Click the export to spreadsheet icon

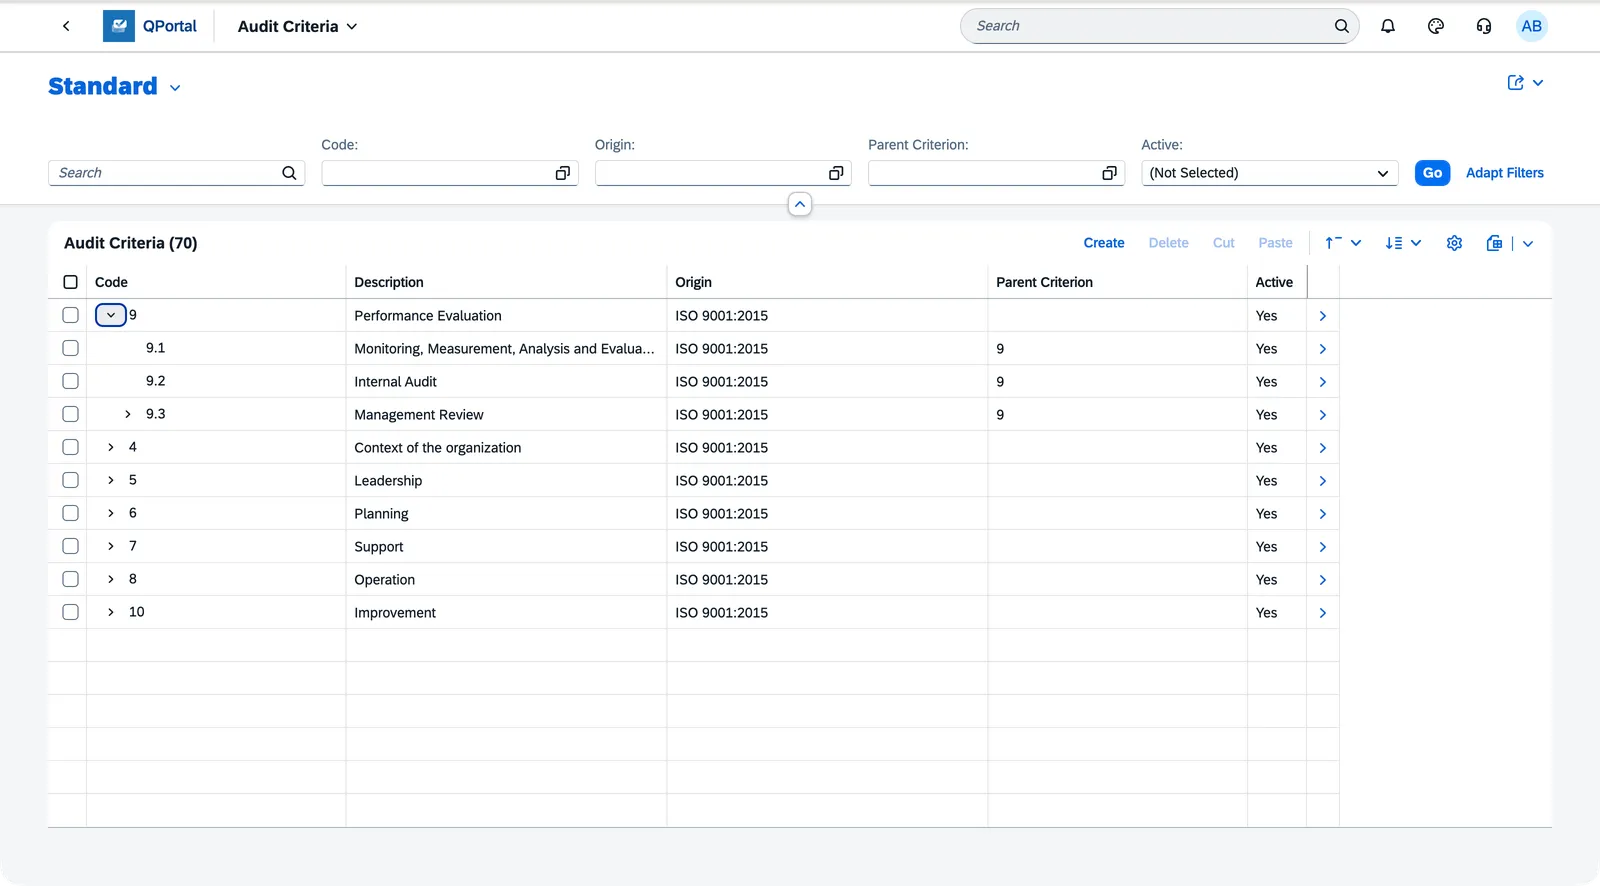(x=1494, y=243)
